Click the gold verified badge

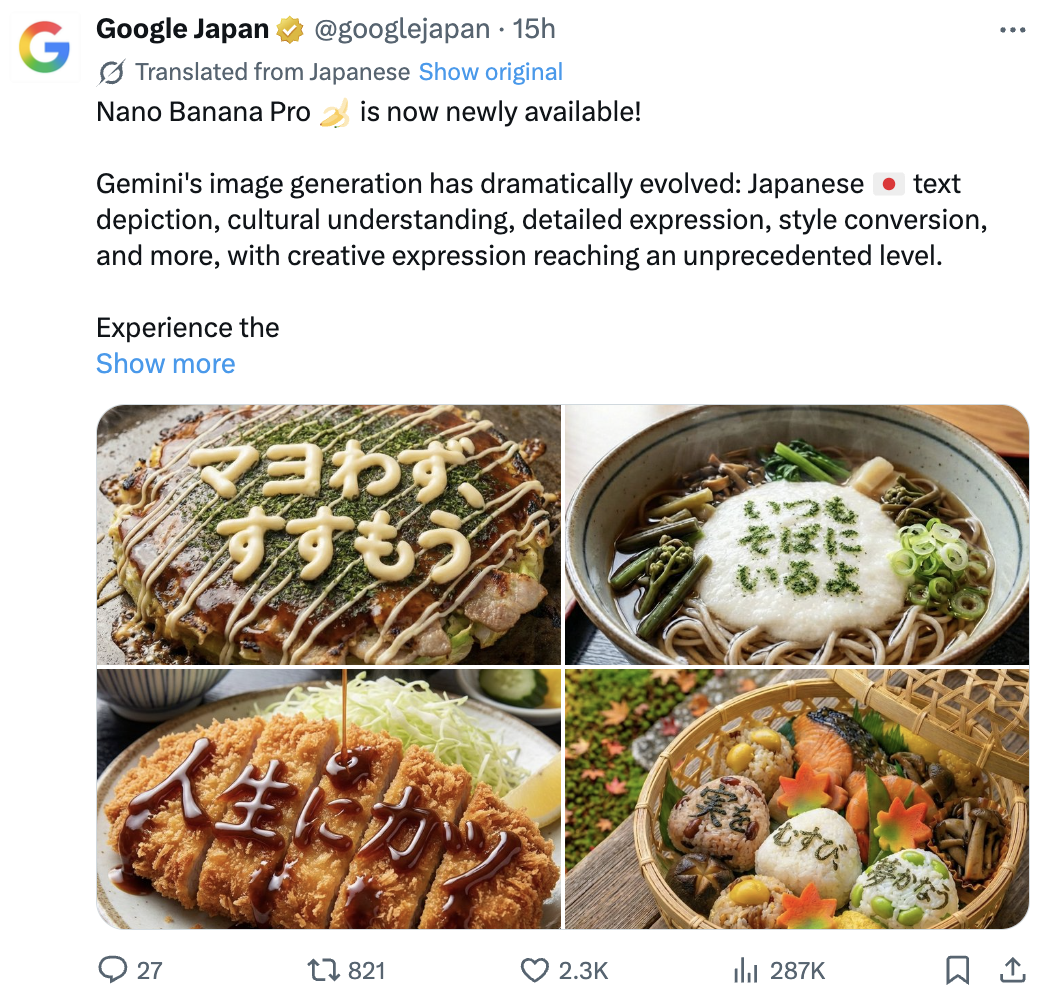coord(290,30)
